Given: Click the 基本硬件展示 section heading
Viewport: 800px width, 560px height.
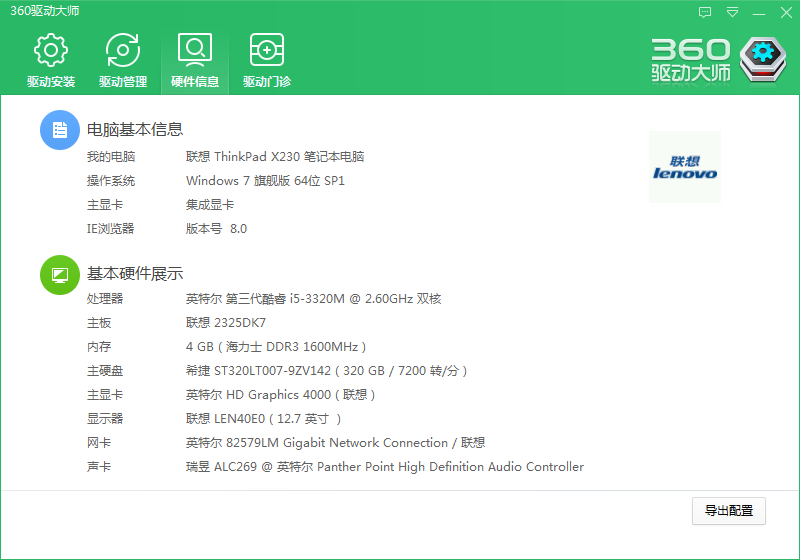Looking at the screenshot, I should tap(135, 274).
